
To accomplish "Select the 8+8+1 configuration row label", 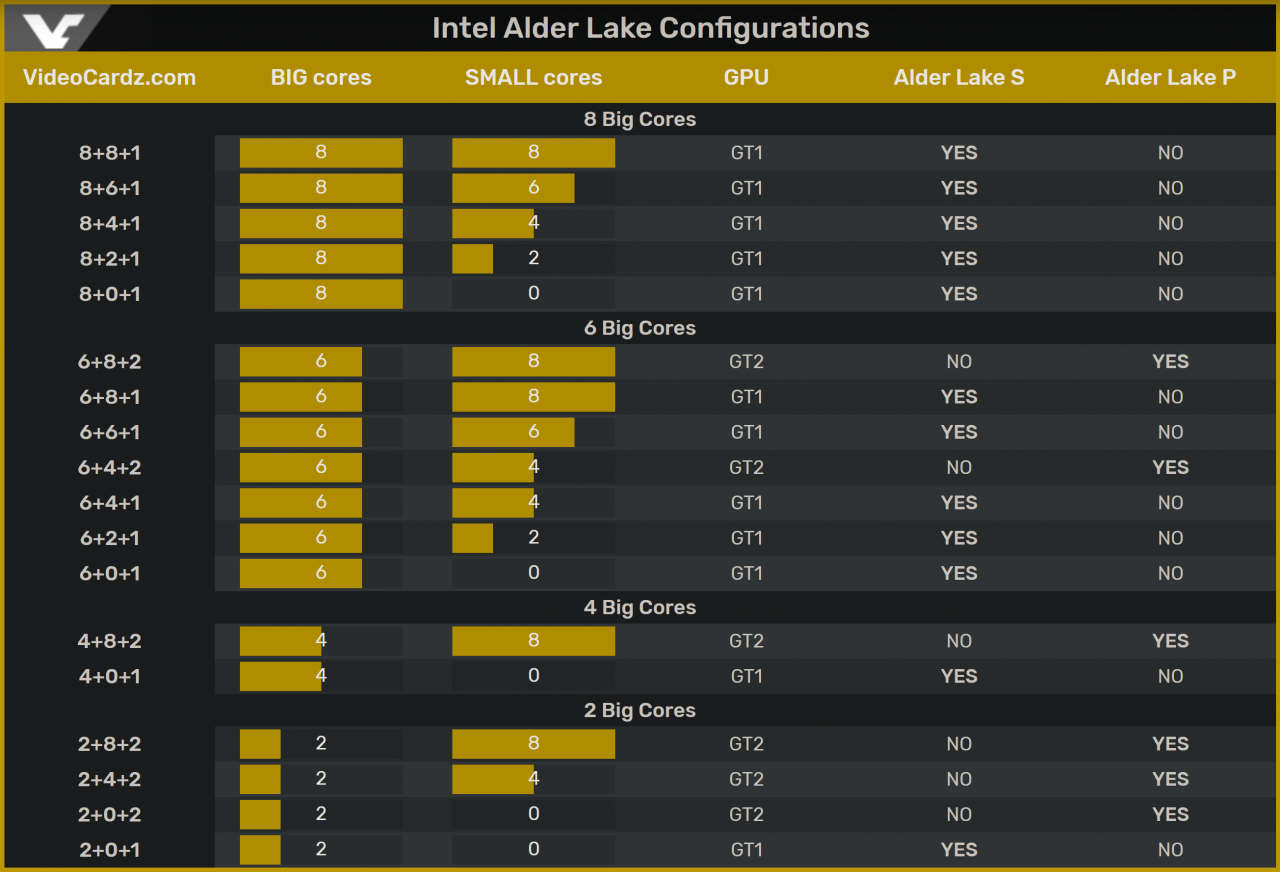I will click(x=109, y=153).
